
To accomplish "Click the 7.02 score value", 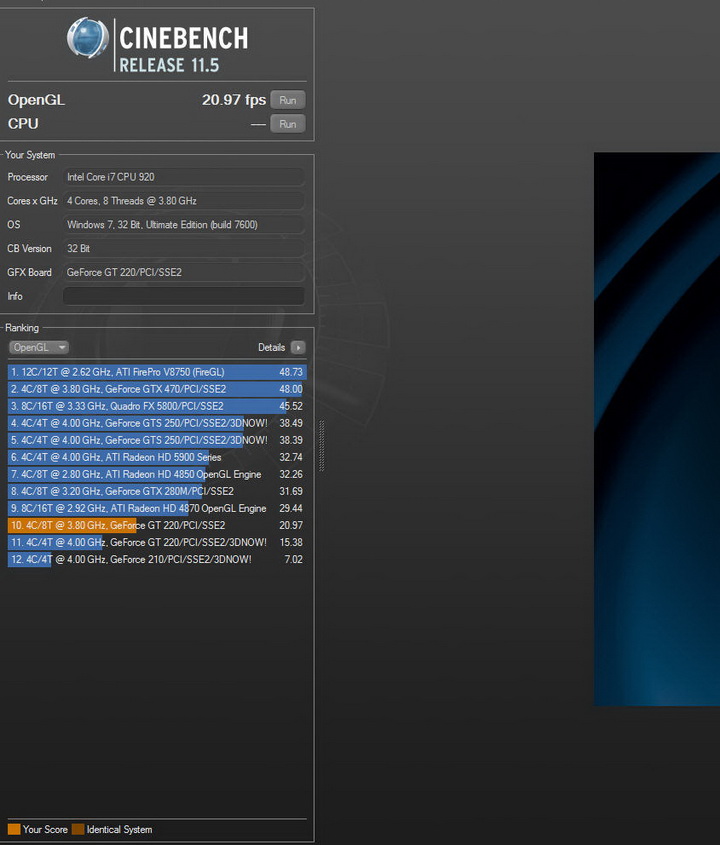I will (294, 559).
